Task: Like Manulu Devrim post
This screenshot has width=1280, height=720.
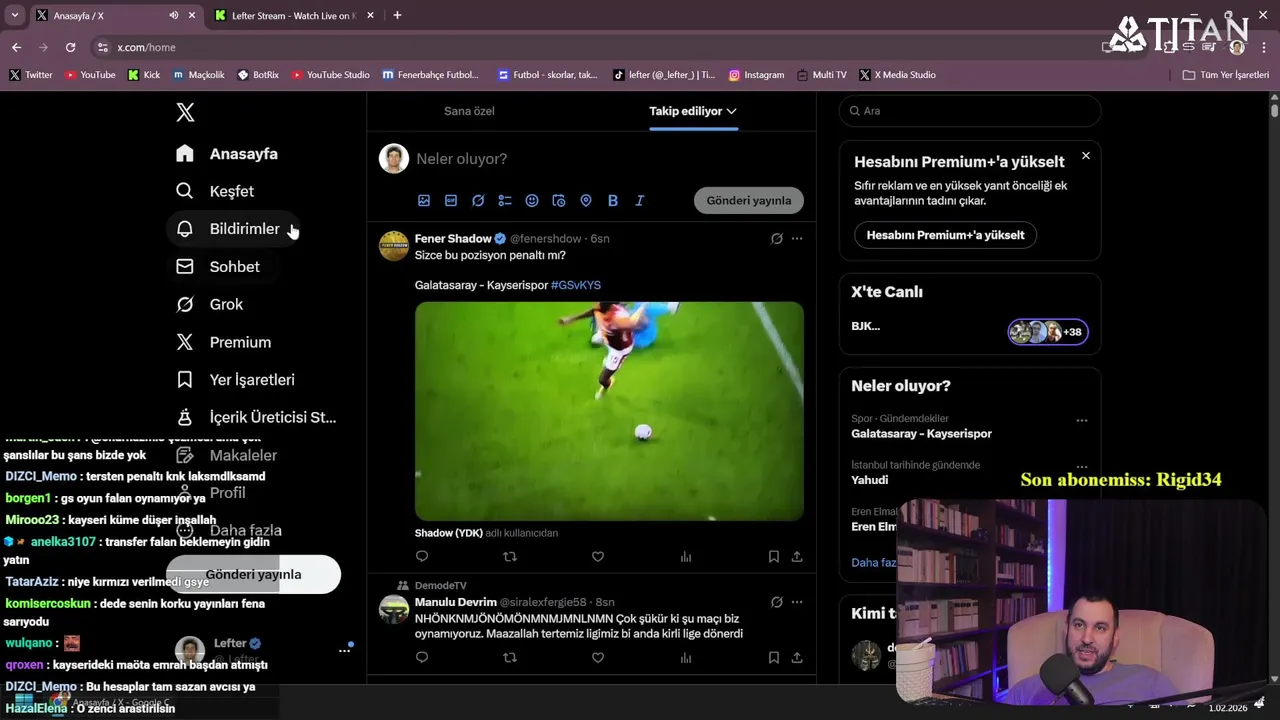Action: tap(598, 658)
